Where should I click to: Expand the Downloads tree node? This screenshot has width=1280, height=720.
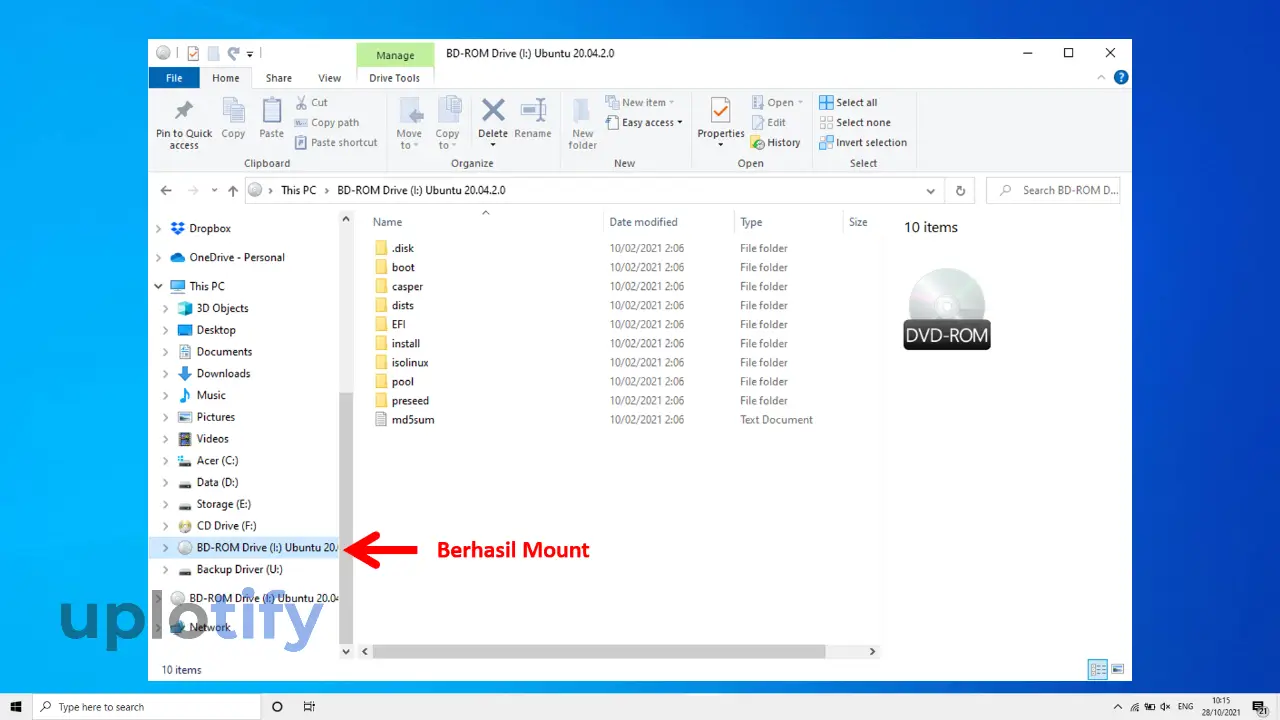point(166,373)
